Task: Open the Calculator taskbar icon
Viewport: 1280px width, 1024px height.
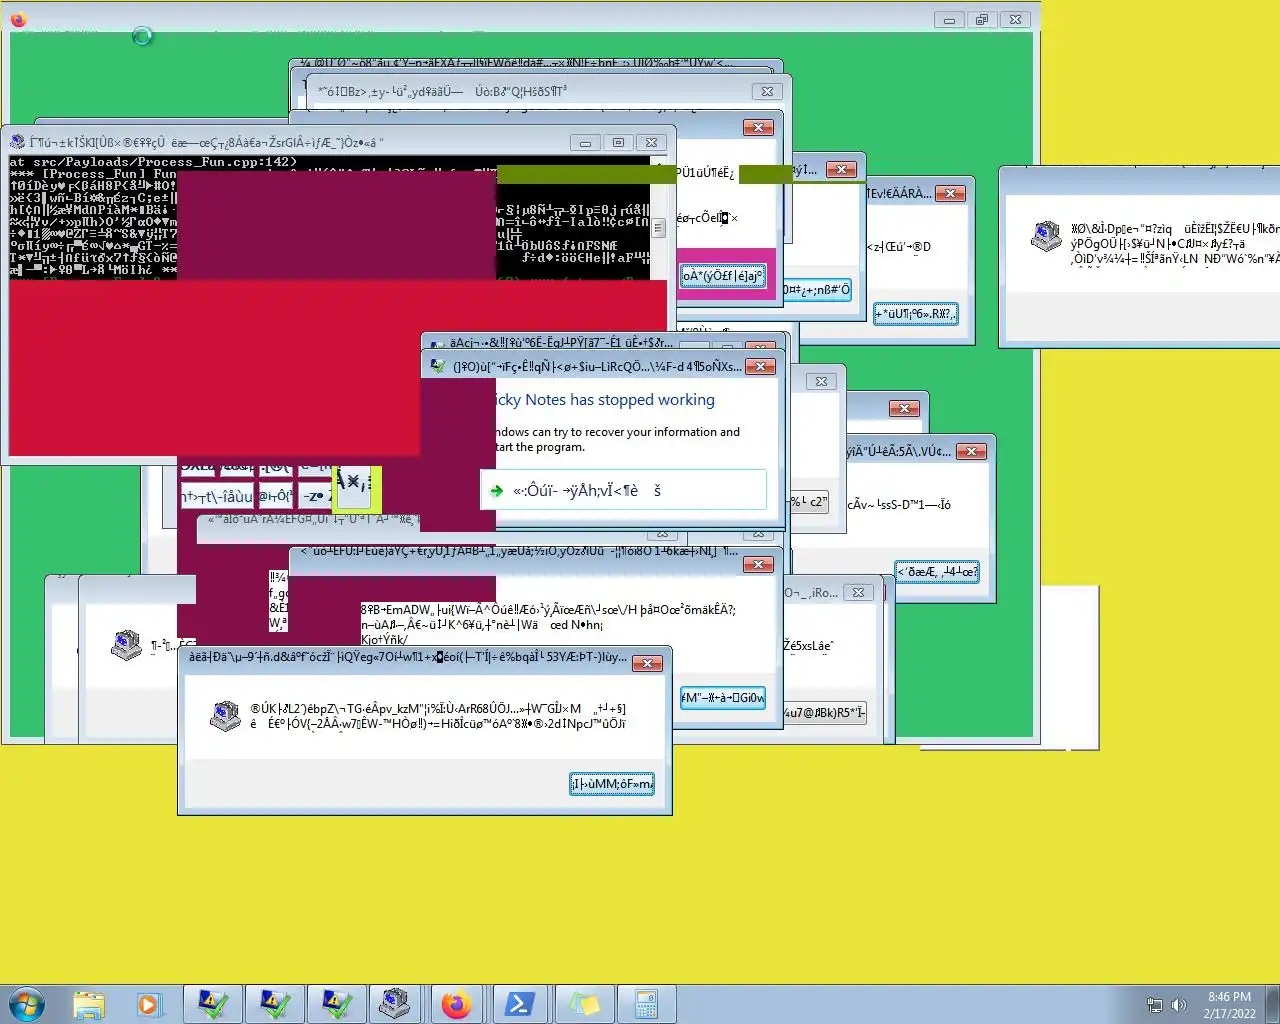Action: 645,1004
